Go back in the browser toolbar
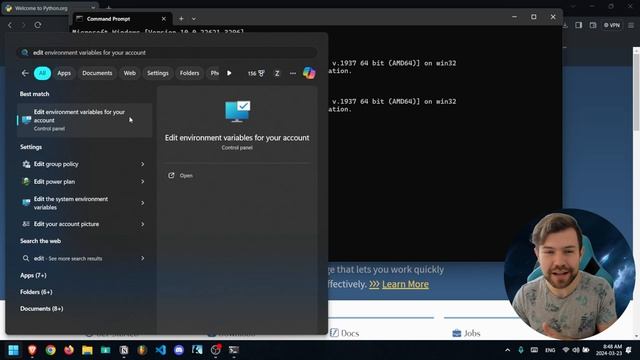The image size is (640, 360). (10, 25)
